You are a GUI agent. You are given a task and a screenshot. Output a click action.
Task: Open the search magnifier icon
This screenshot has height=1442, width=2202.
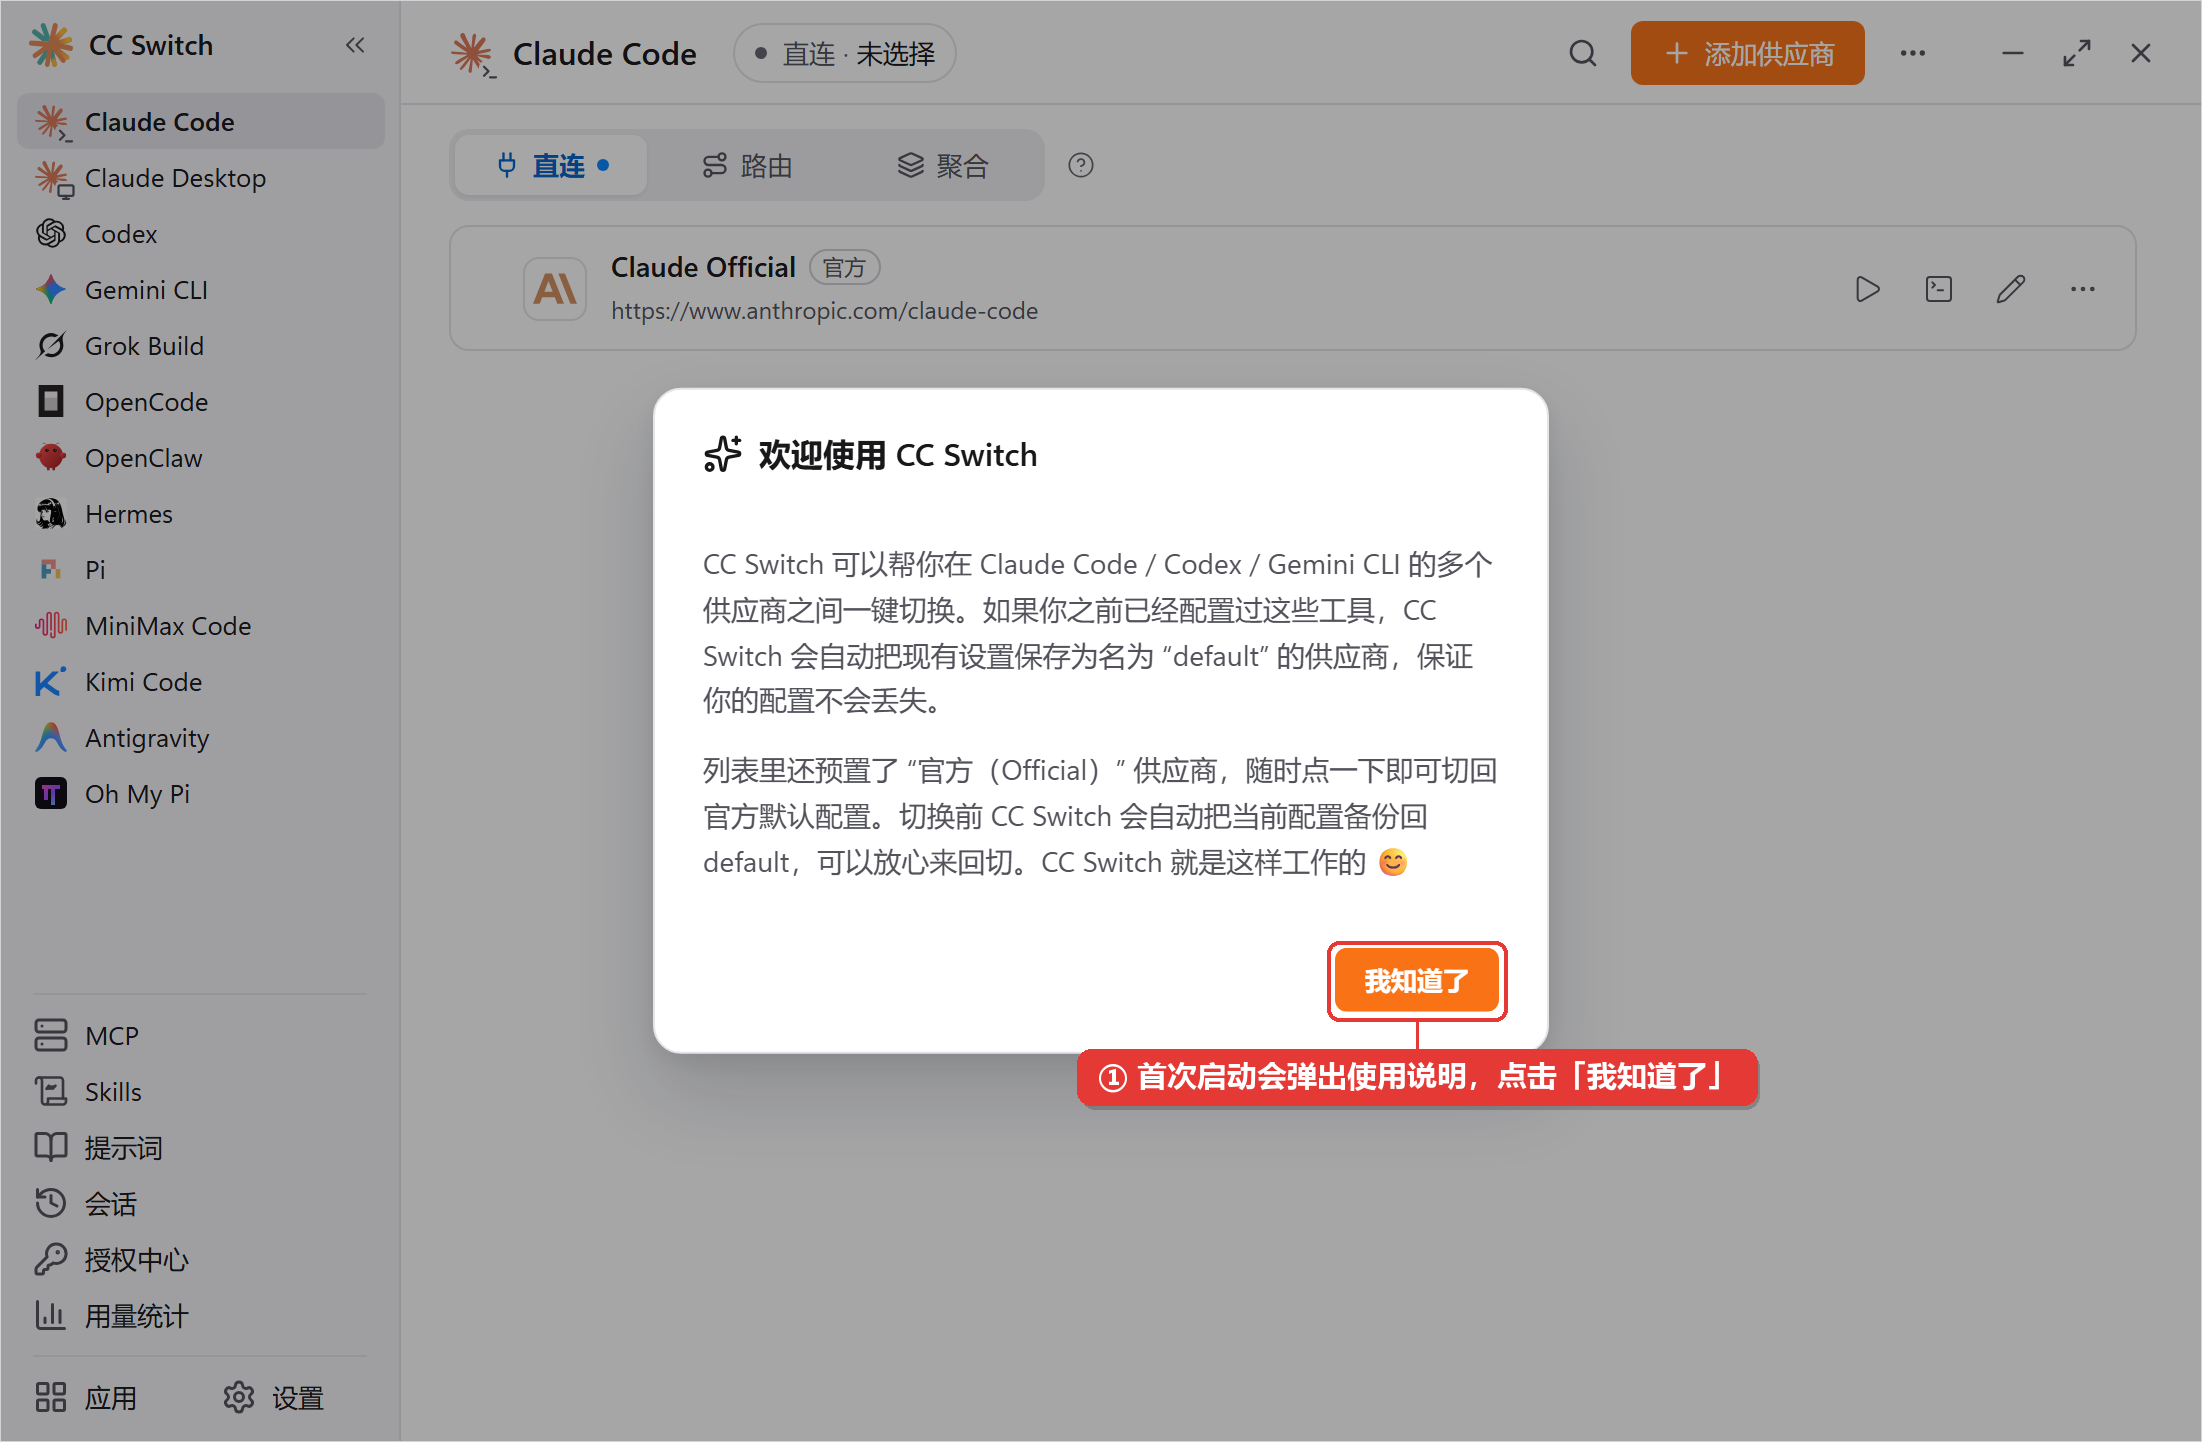point(1583,53)
